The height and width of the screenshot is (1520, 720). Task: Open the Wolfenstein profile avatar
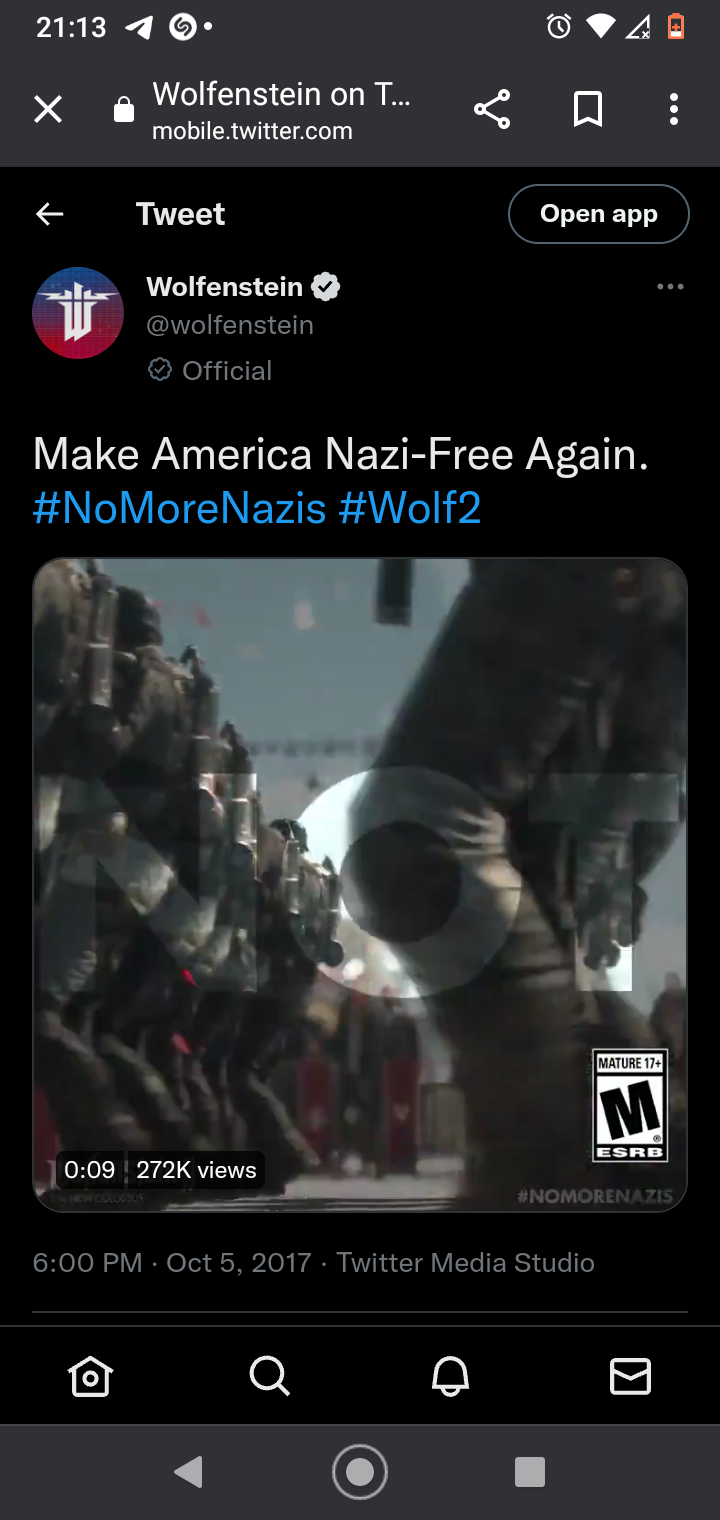click(78, 312)
